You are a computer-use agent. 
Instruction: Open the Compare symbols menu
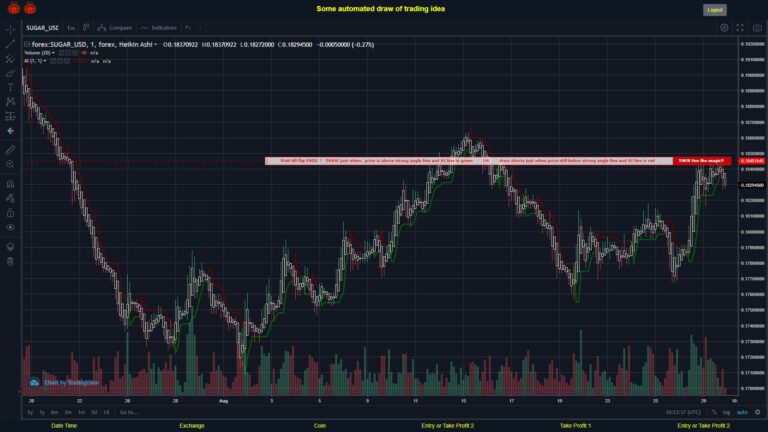click(115, 28)
